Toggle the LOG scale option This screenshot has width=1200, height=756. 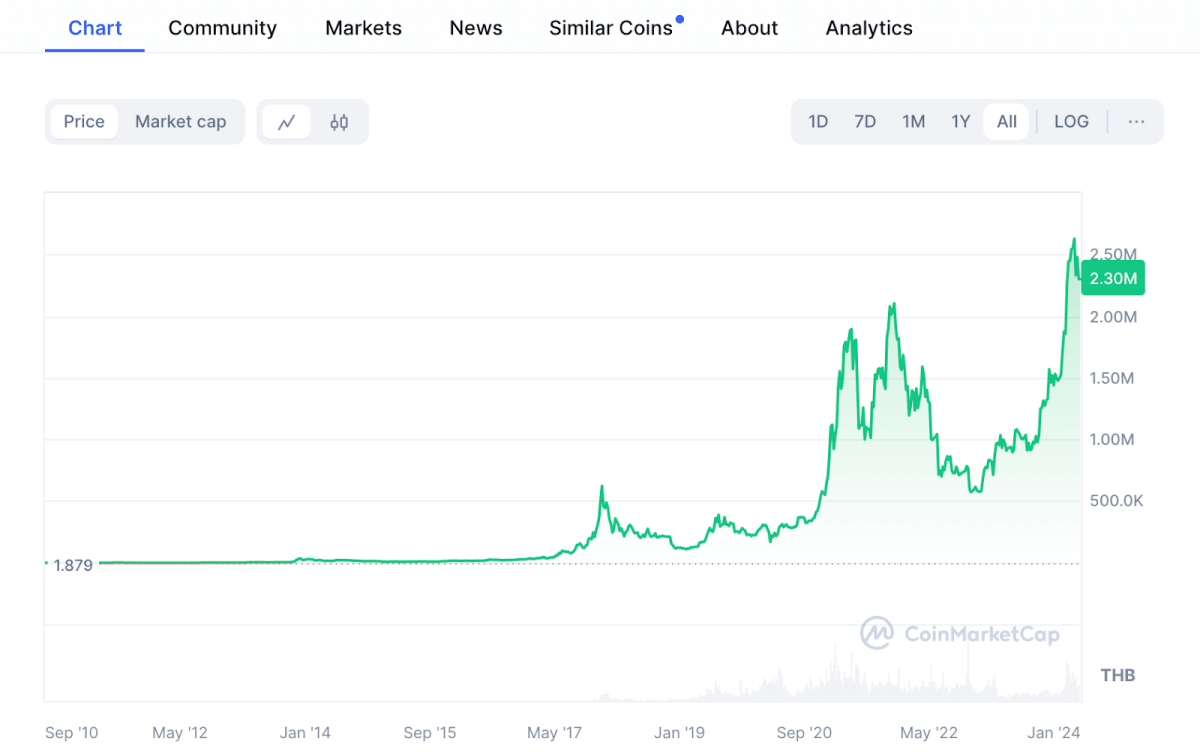coord(1071,122)
